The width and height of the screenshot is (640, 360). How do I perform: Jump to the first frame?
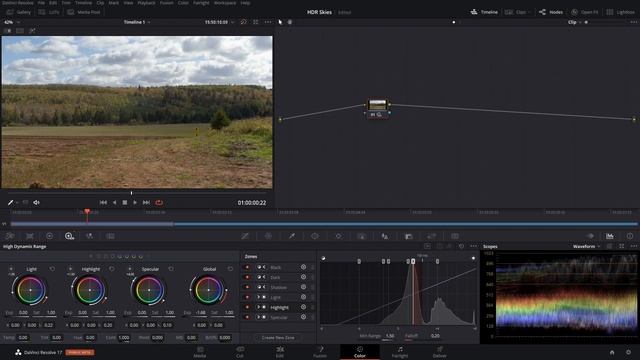tap(103, 202)
